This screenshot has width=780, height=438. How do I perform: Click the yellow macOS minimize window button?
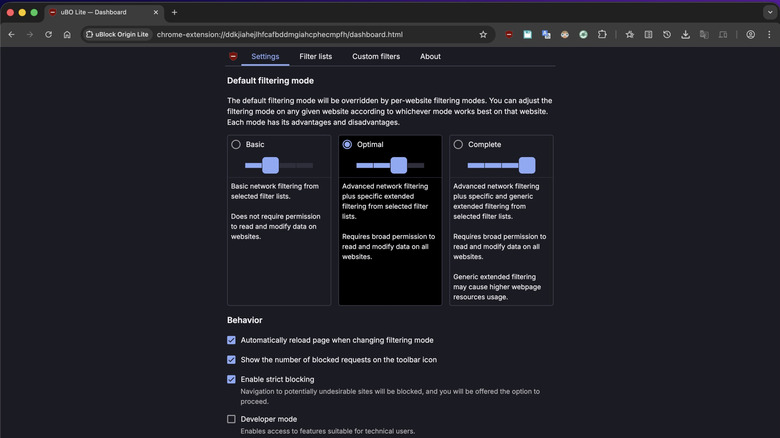coord(22,12)
